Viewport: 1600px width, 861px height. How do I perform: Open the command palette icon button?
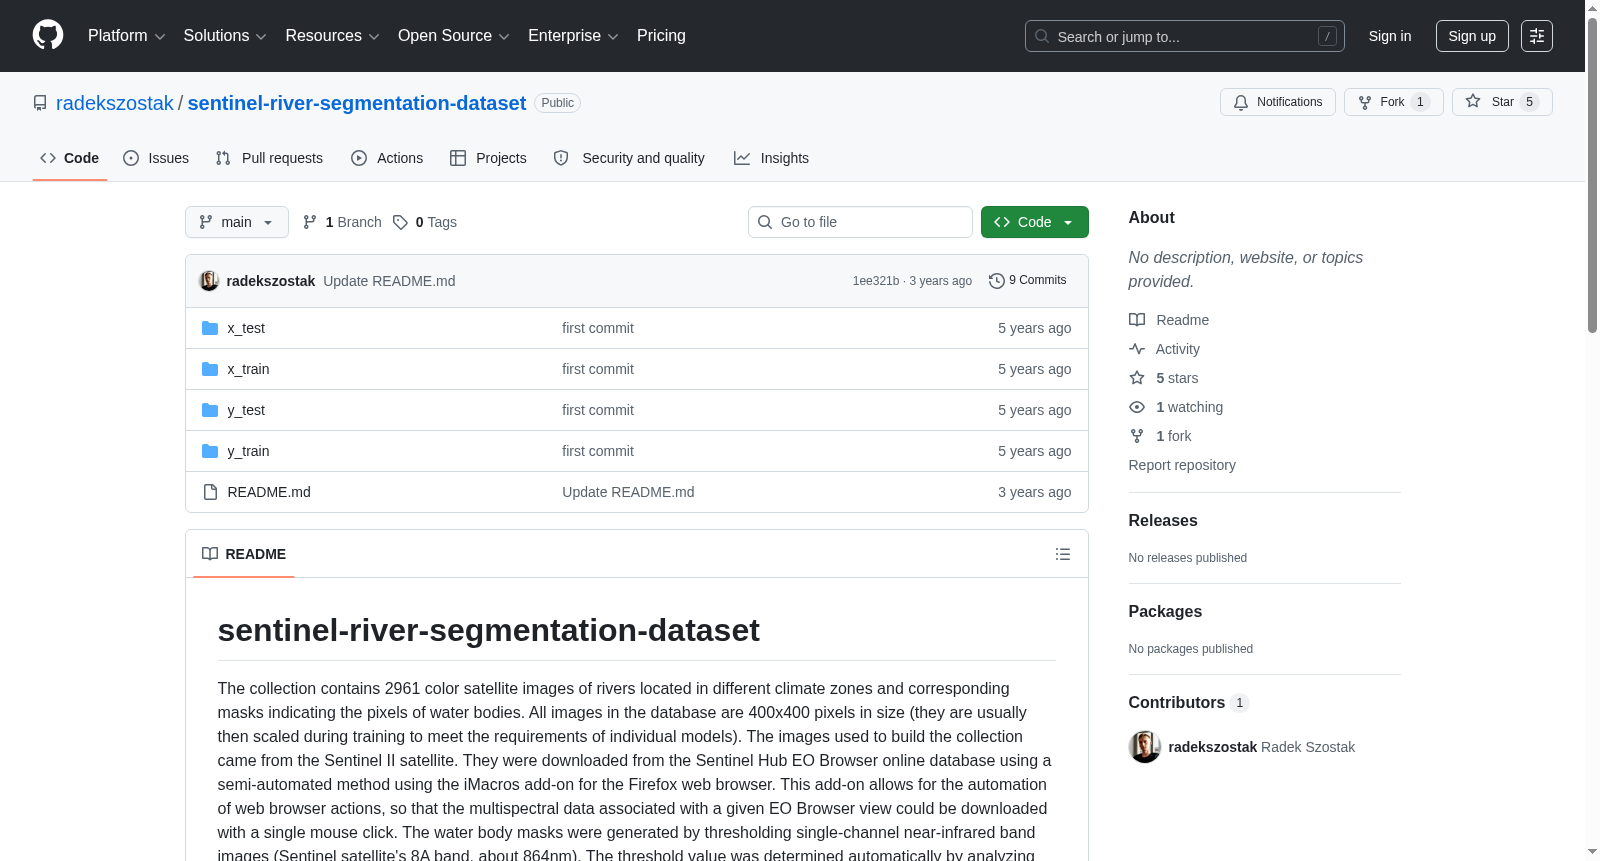1536,36
